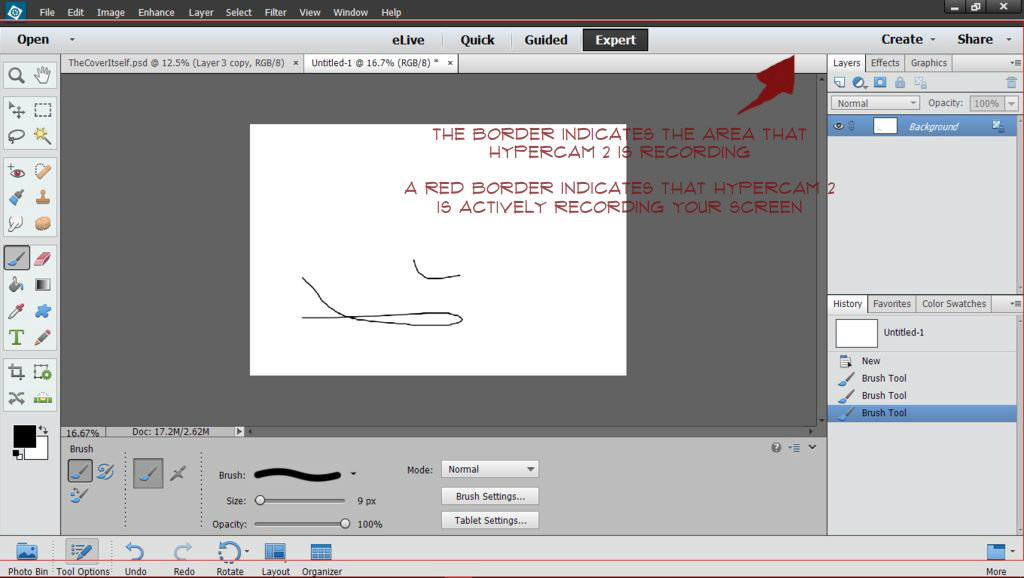1024x578 pixels.
Task: Open help for the tool options
Action: click(776, 447)
